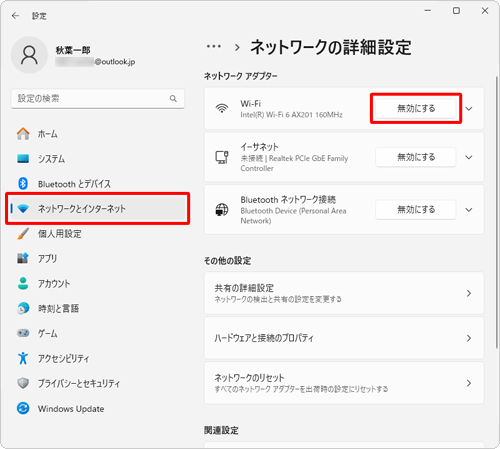Open アカウント settings category

click(98, 283)
